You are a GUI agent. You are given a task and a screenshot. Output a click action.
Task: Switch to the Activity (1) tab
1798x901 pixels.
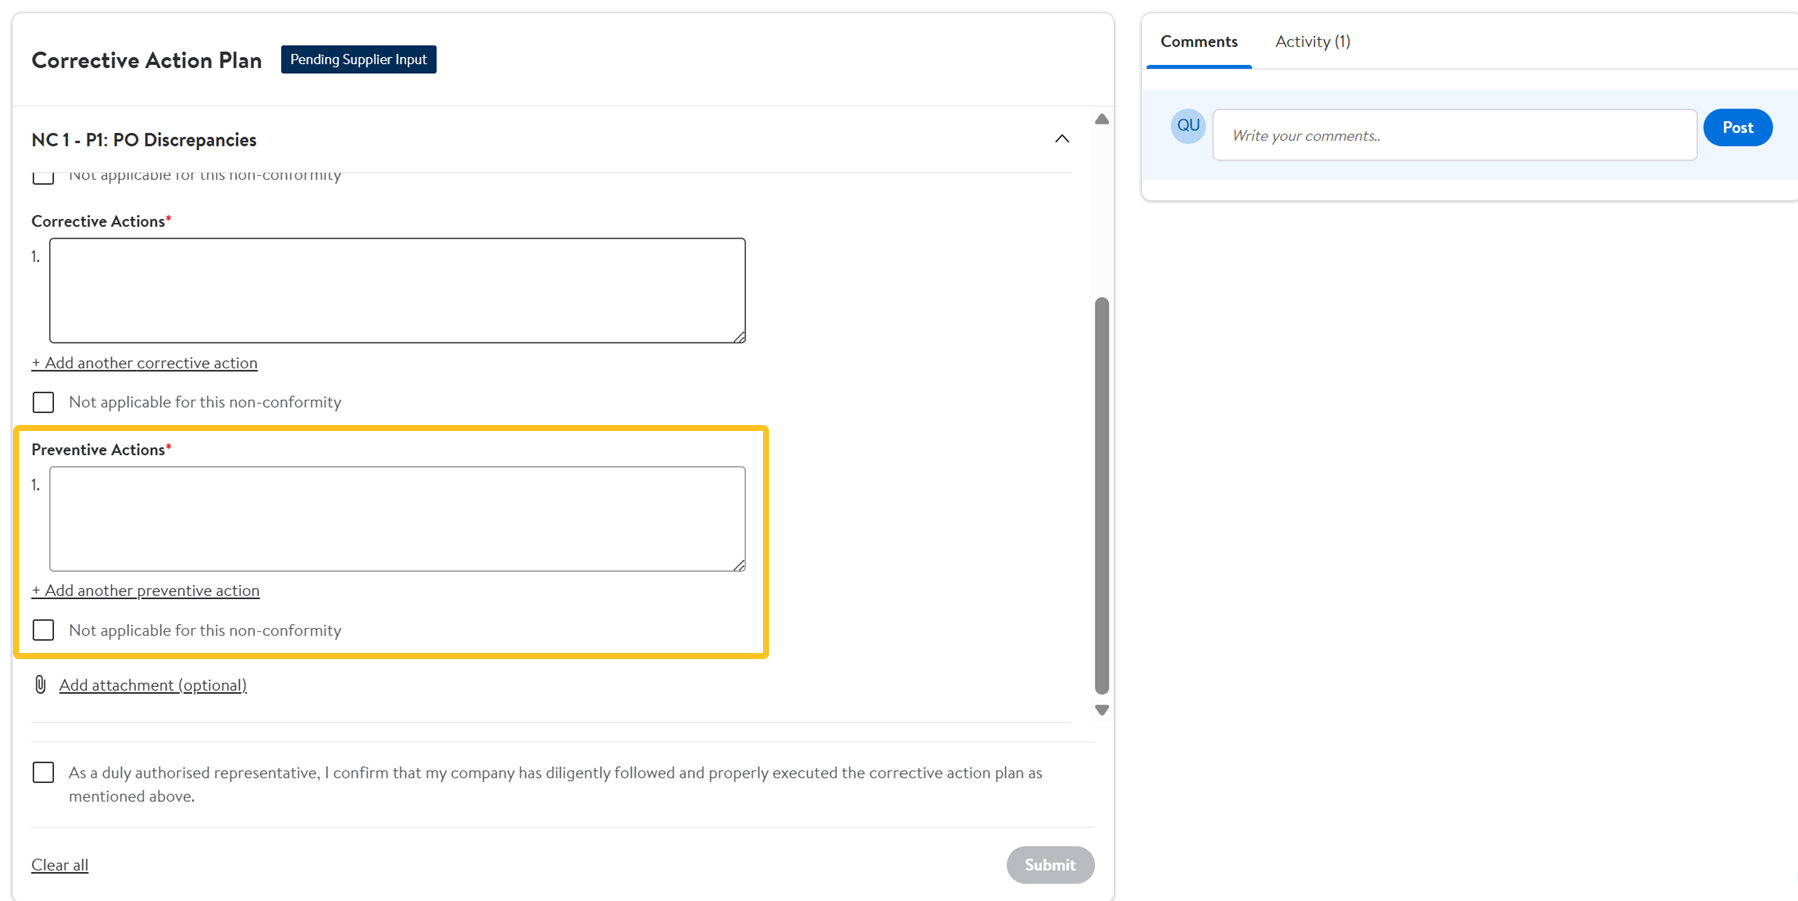[1312, 42]
